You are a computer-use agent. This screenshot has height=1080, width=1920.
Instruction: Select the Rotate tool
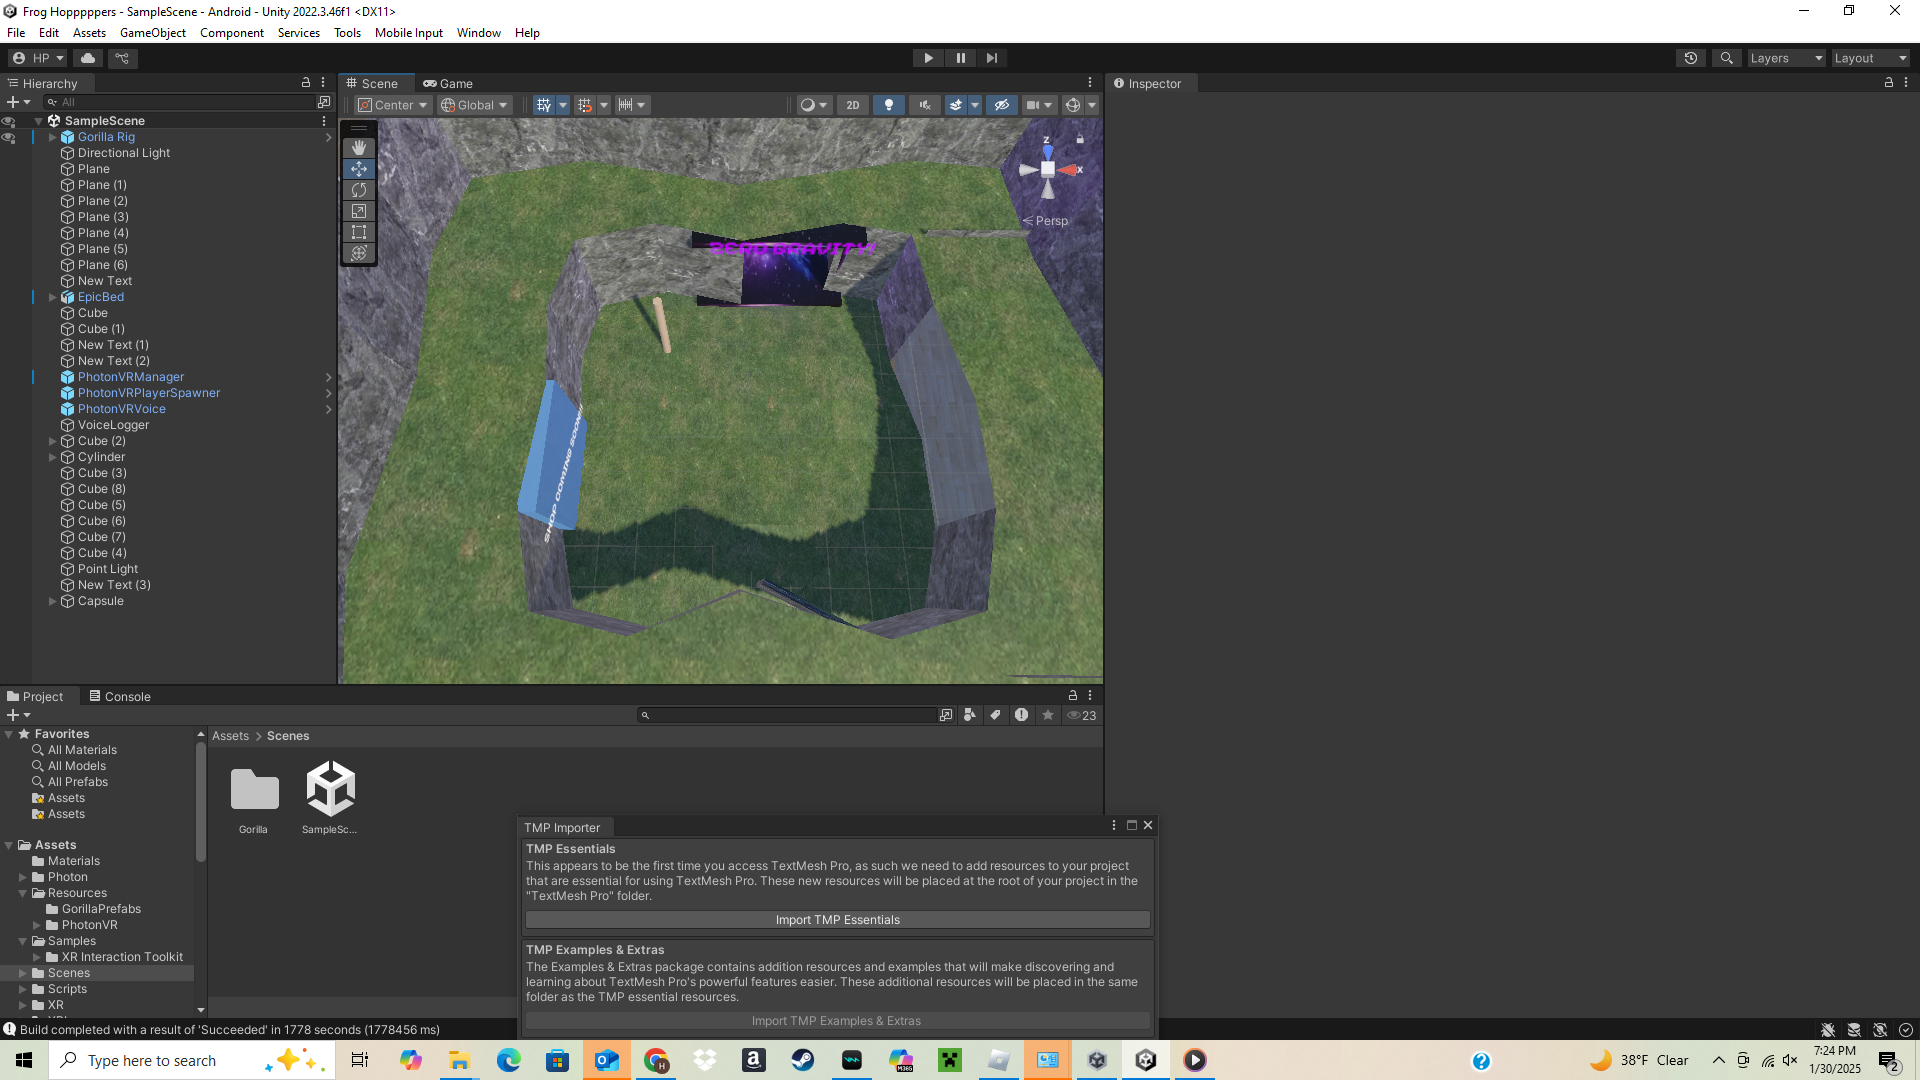pyautogui.click(x=359, y=190)
